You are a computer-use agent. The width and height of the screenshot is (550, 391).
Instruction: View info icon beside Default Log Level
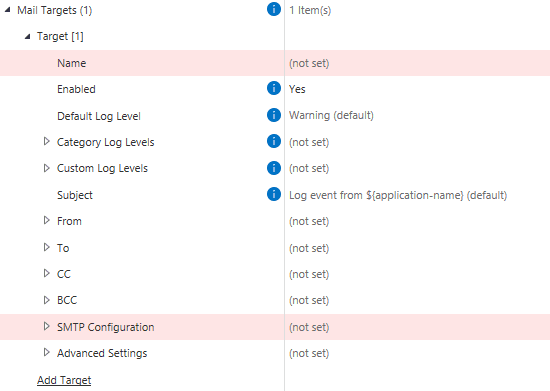point(274,115)
